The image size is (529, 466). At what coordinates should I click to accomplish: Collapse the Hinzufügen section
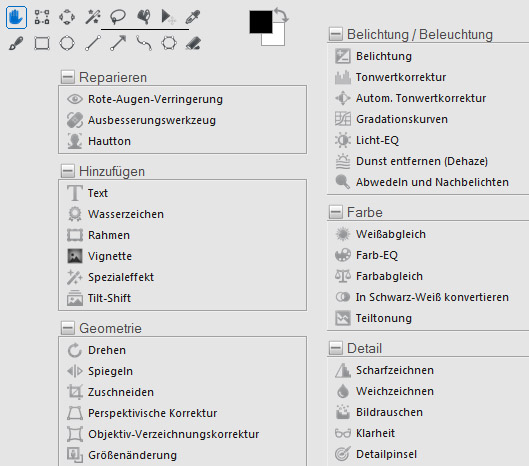(67, 171)
